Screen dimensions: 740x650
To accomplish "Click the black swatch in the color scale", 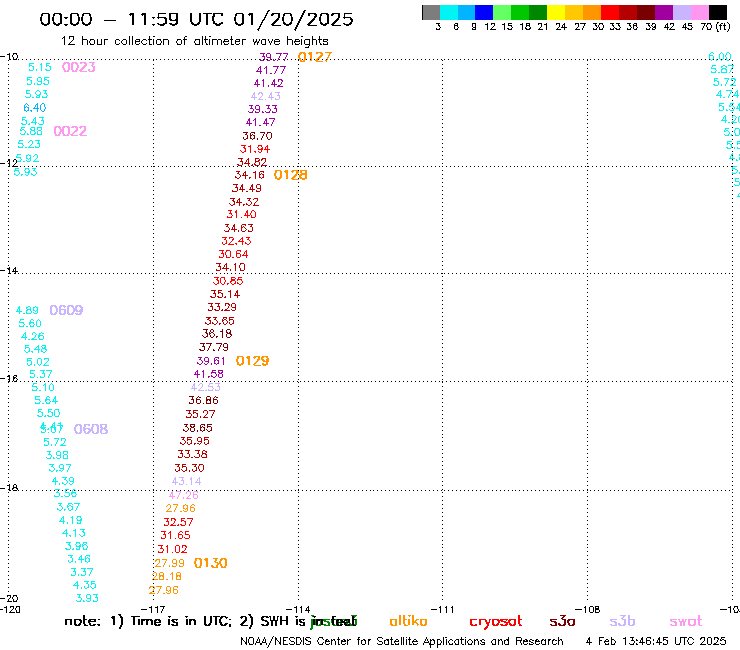I will pyautogui.click(x=717, y=12).
